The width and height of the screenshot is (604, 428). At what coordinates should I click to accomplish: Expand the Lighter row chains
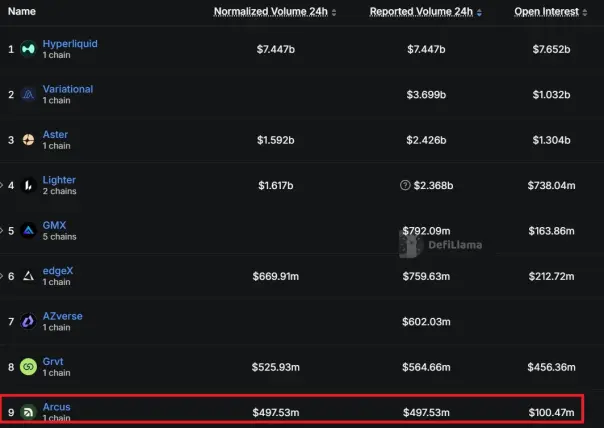tap(1, 185)
